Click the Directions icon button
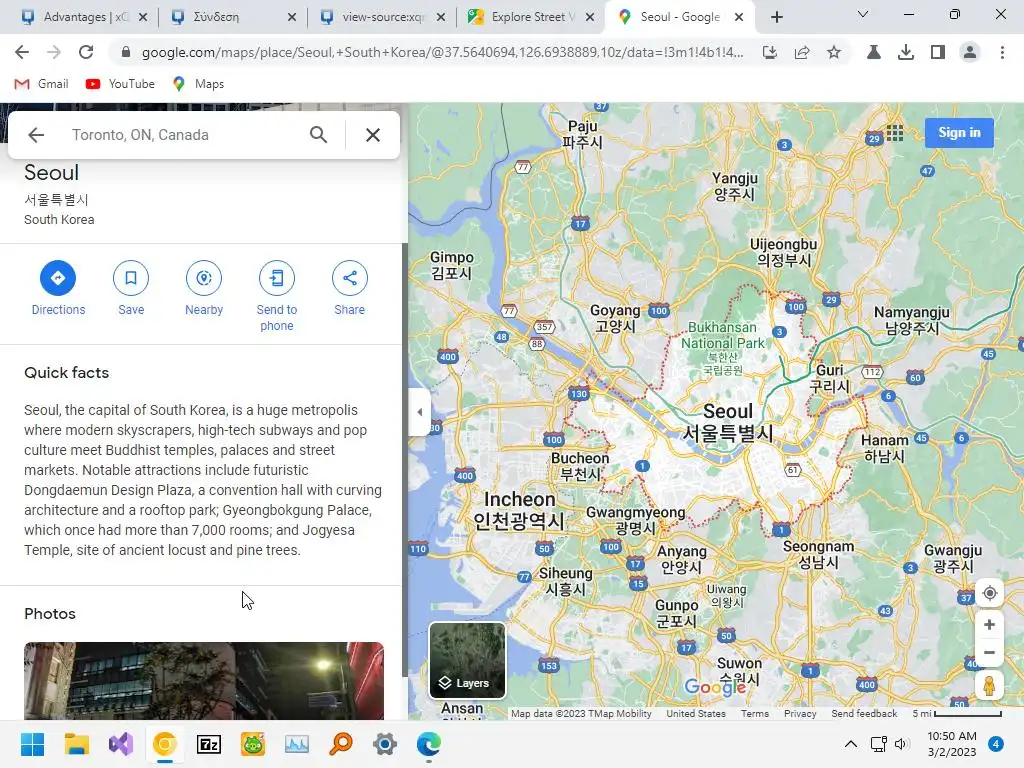 57,278
